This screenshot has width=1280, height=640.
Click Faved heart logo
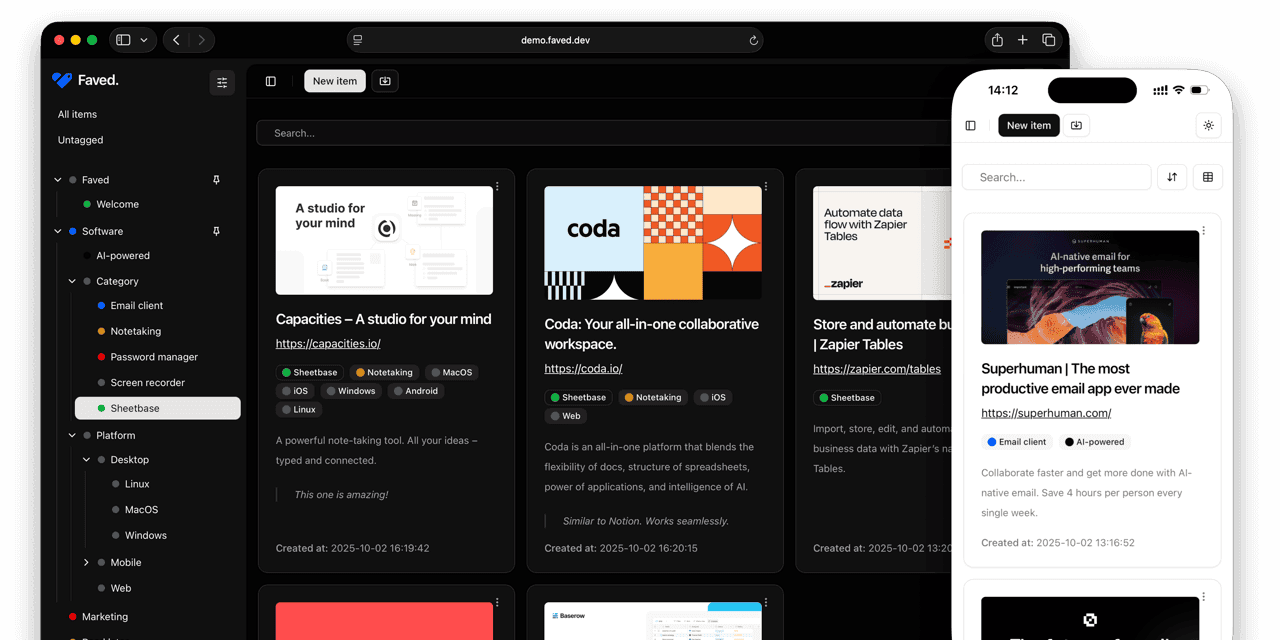[62, 80]
